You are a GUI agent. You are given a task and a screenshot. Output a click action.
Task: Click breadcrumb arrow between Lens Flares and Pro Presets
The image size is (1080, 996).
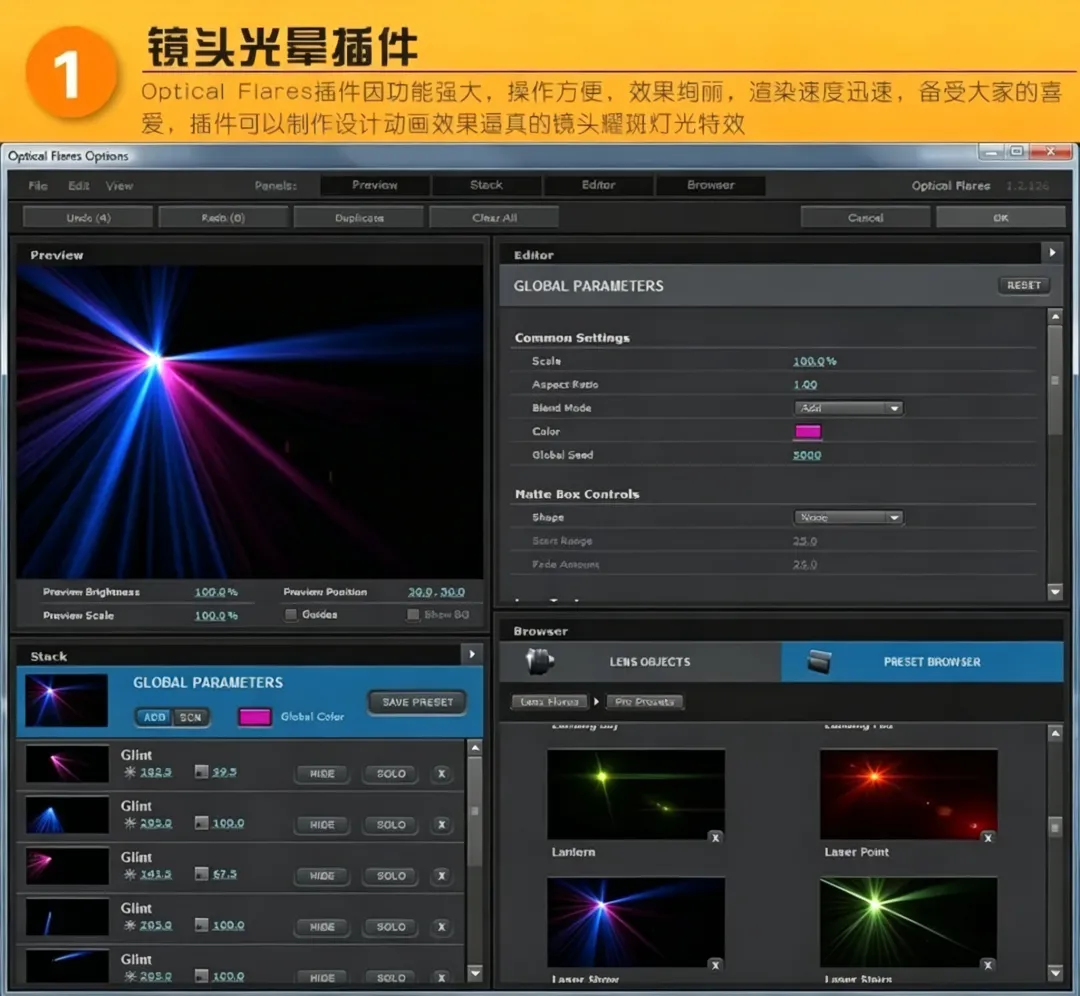(x=596, y=701)
